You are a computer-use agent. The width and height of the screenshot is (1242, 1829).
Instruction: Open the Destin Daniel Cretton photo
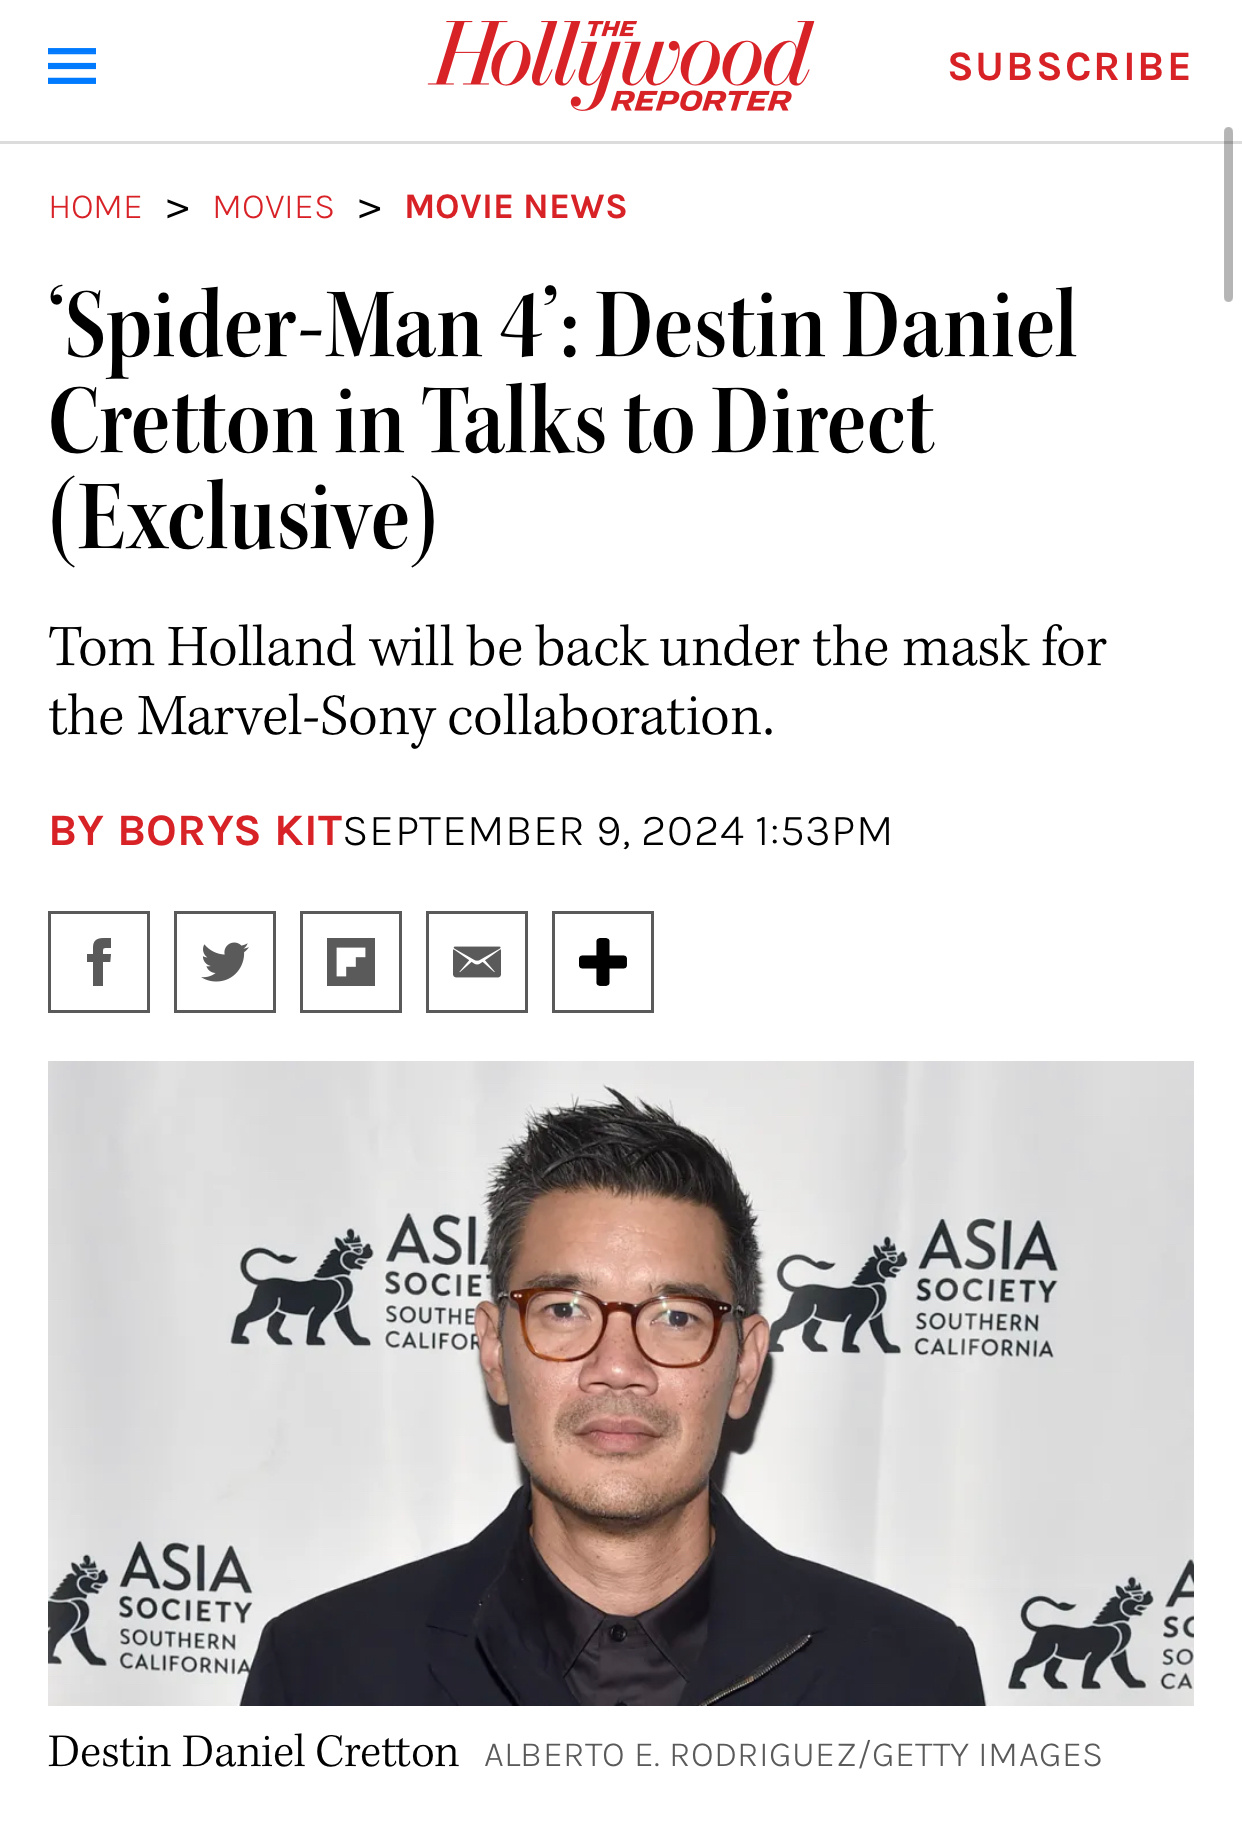[621, 1383]
